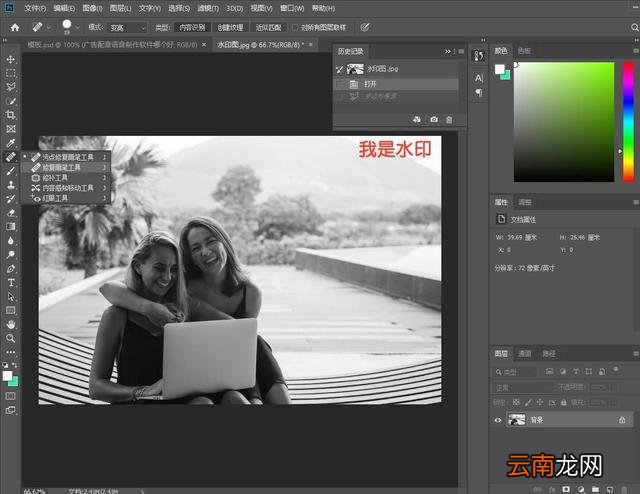Viewport: 640px width, 494px height.
Task: Expand History panel double-arrow button
Action: (448, 51)
